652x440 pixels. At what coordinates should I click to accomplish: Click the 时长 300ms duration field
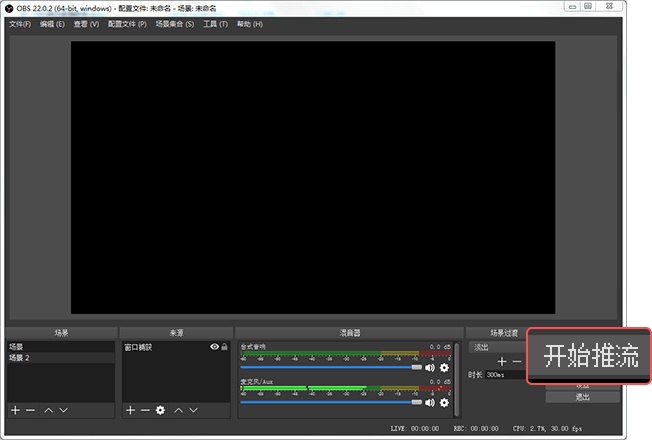pyautogui.click(x=506, y=375)
